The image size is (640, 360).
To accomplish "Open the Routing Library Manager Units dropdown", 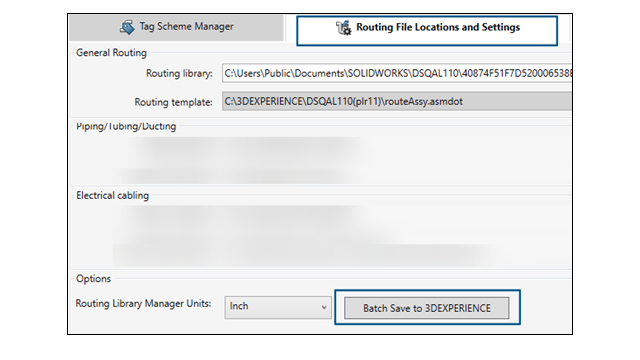I will [278, 307].
